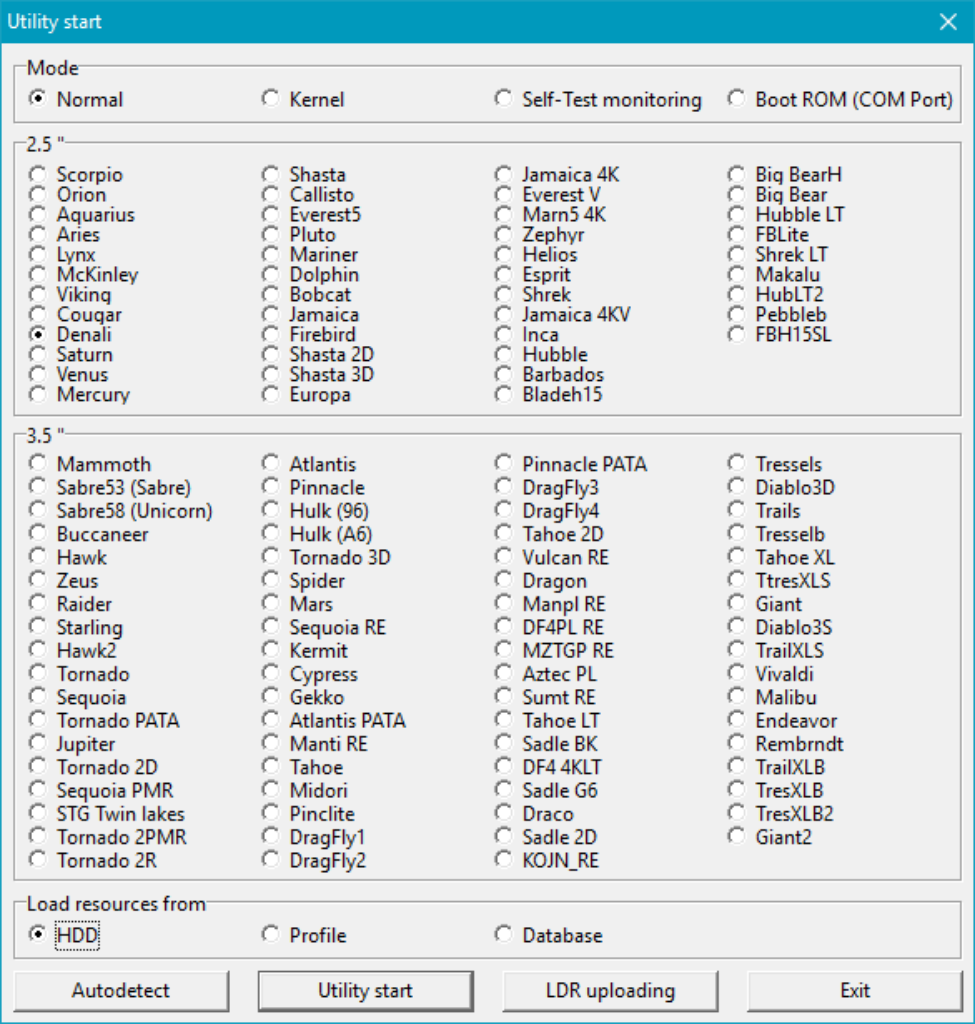Screen dimensions: 975x1024
Task: Choose Self-Test monitoring mode
Action: pyautogui.click(x=504, y=99)
